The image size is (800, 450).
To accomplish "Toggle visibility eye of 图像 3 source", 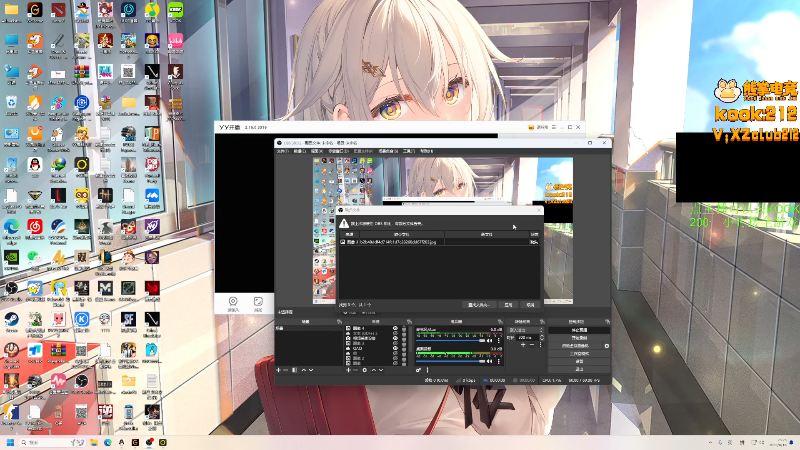I will tap(395, 343).
